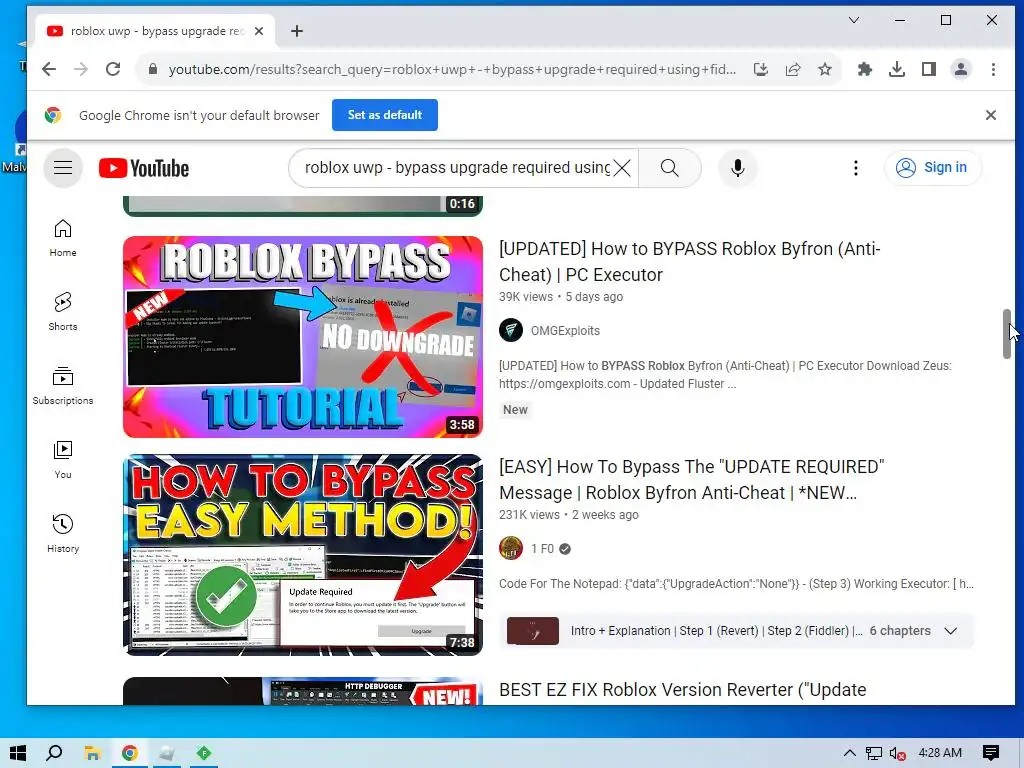Open Byfron Anti-Cheat PC Executor video title

click(x=690, y=262)
